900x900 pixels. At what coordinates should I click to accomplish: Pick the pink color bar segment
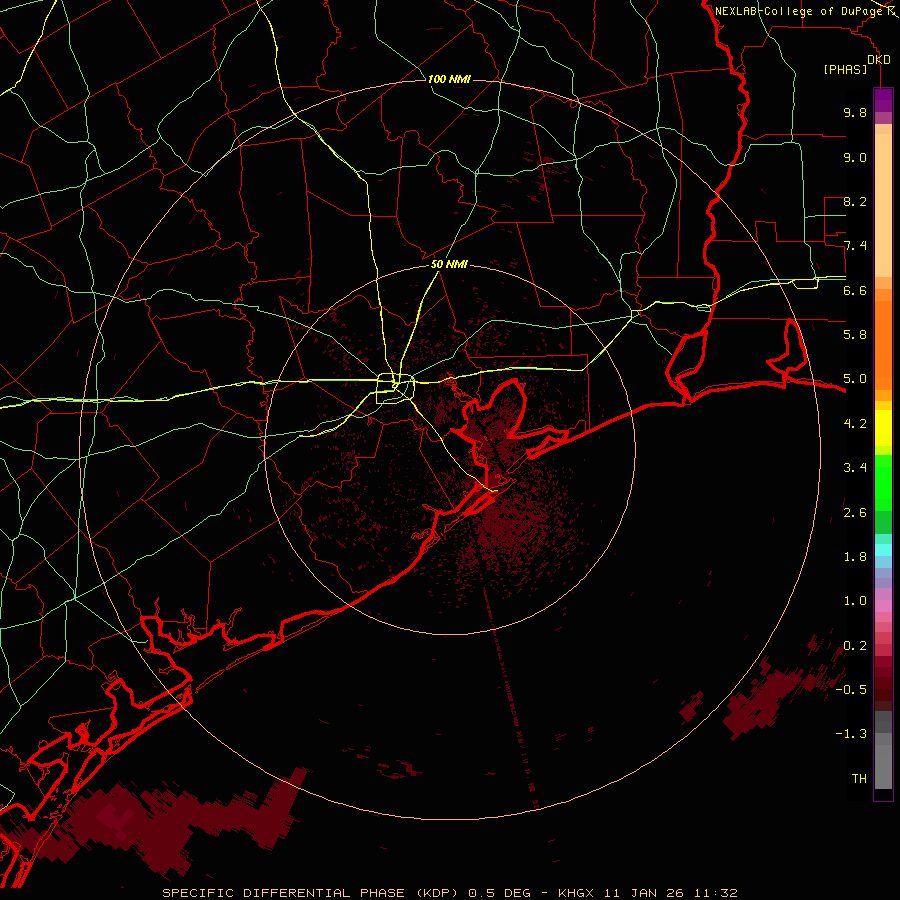click(x=883, y=606)
